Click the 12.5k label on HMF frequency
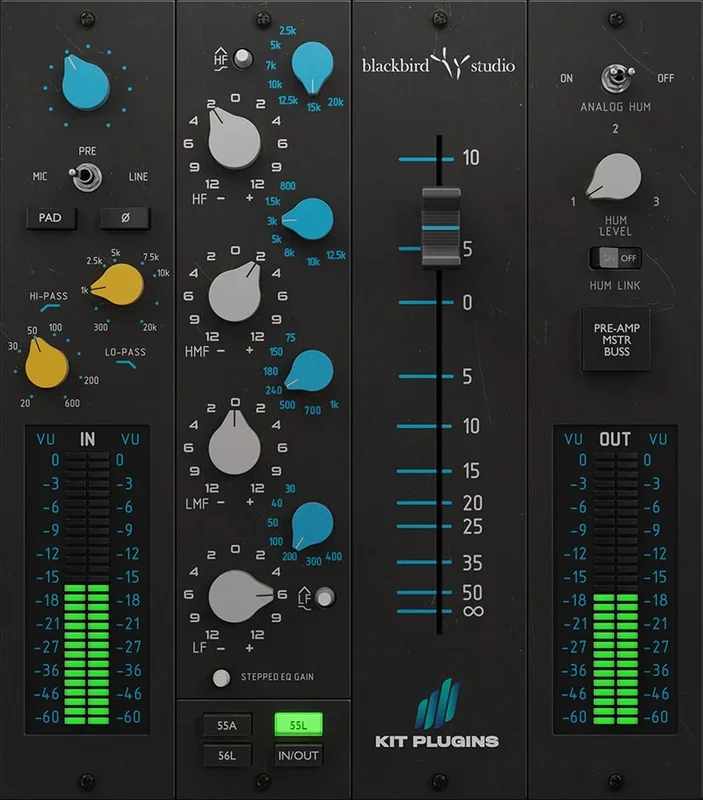 click(x=336, y=255)
